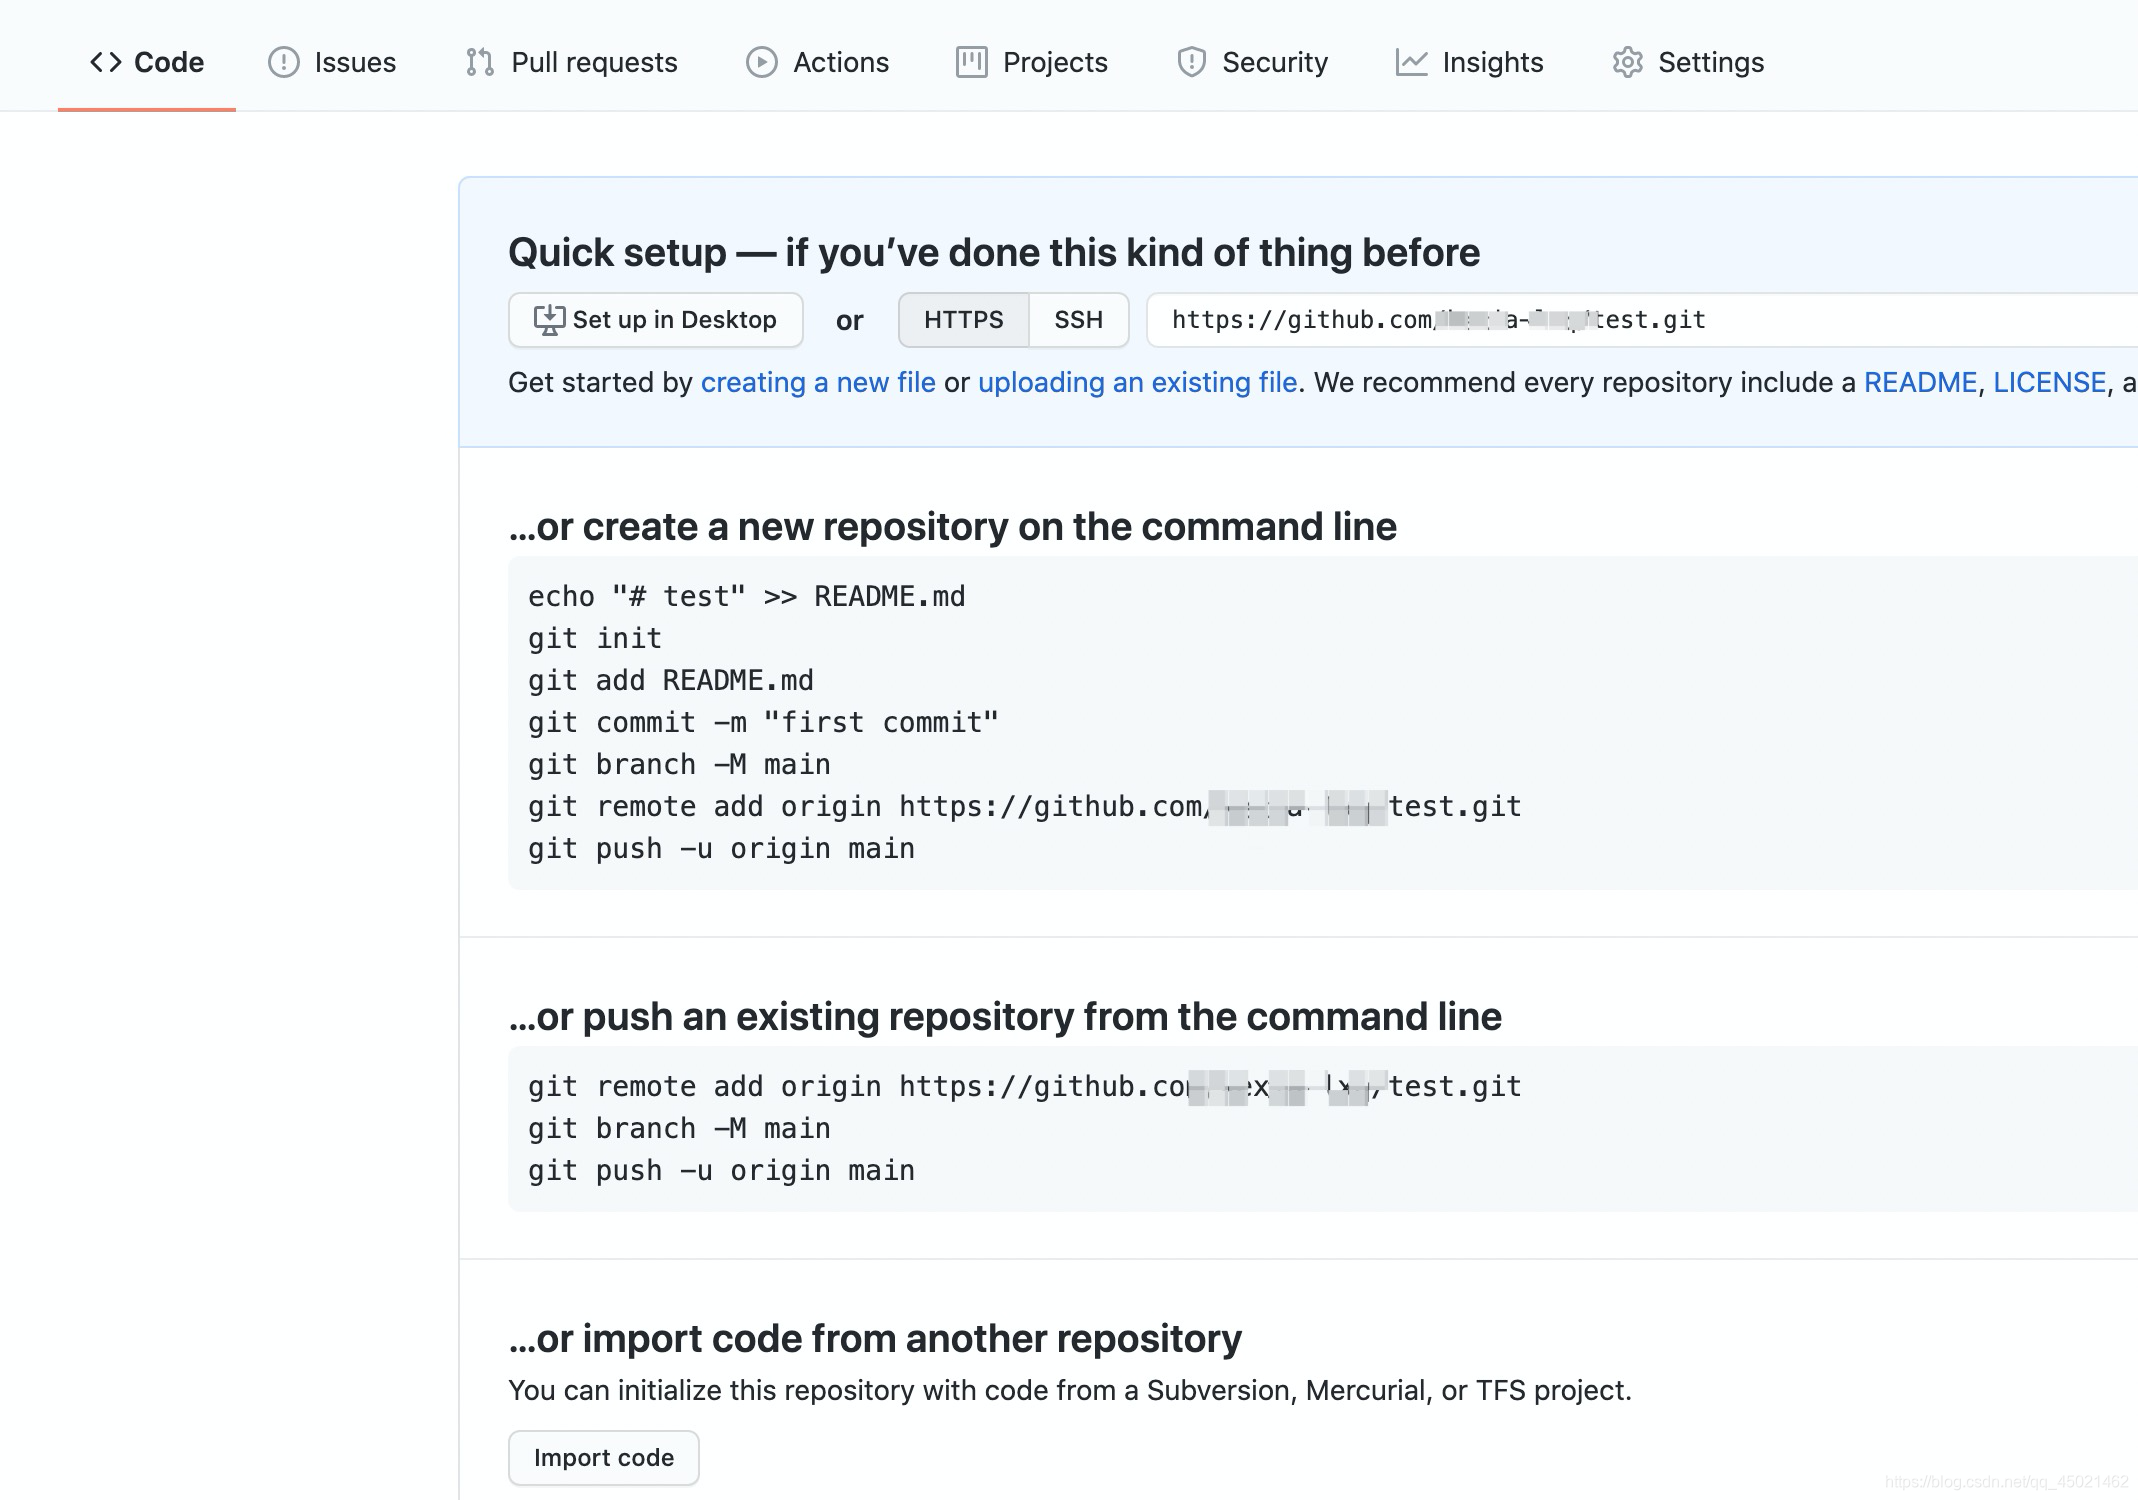Screen dimensions: 2138x1500
Task: Click 'git push -u origin main' in create section
Action: click(x=722, y=849)
